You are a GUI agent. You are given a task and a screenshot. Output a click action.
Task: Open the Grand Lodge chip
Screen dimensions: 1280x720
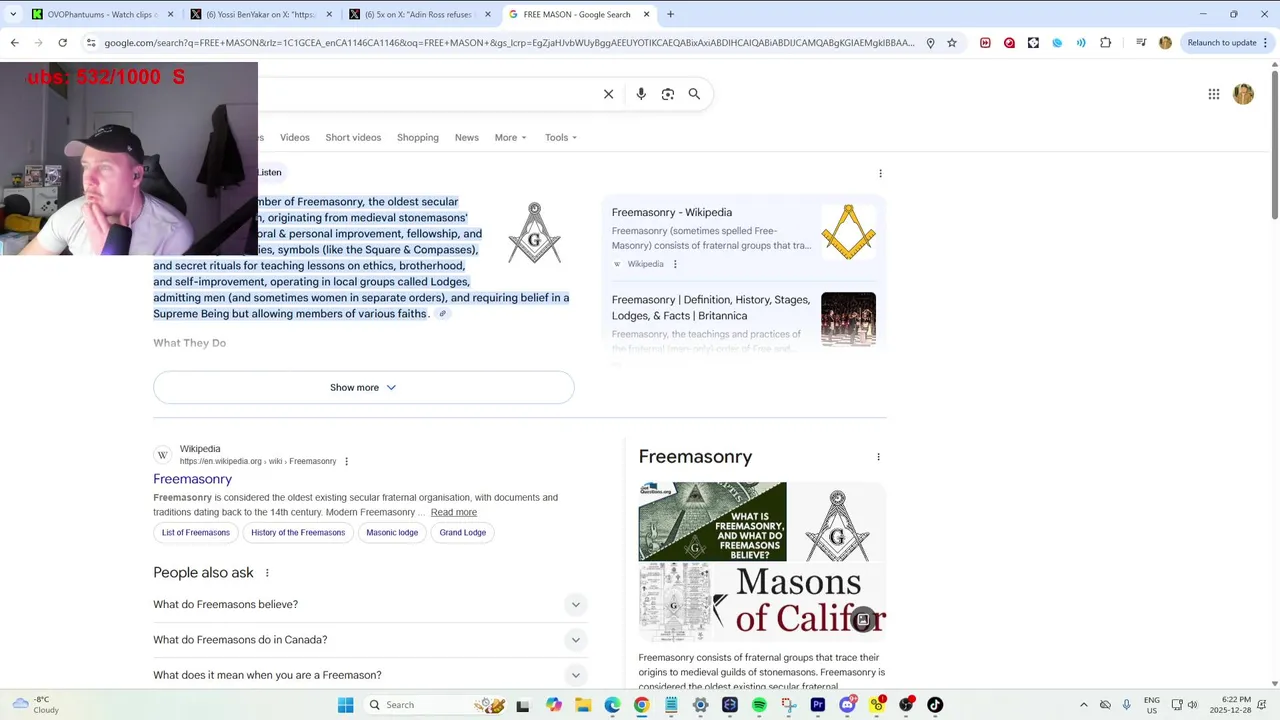[463, 533]
